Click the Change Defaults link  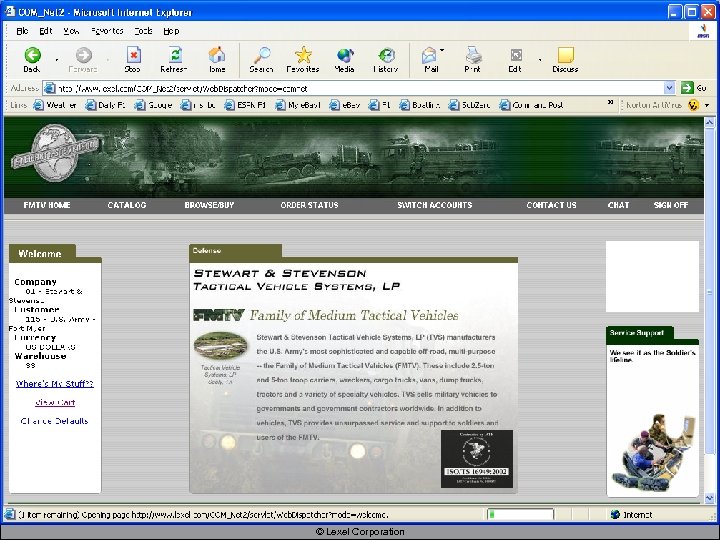[x=55, y=421]
